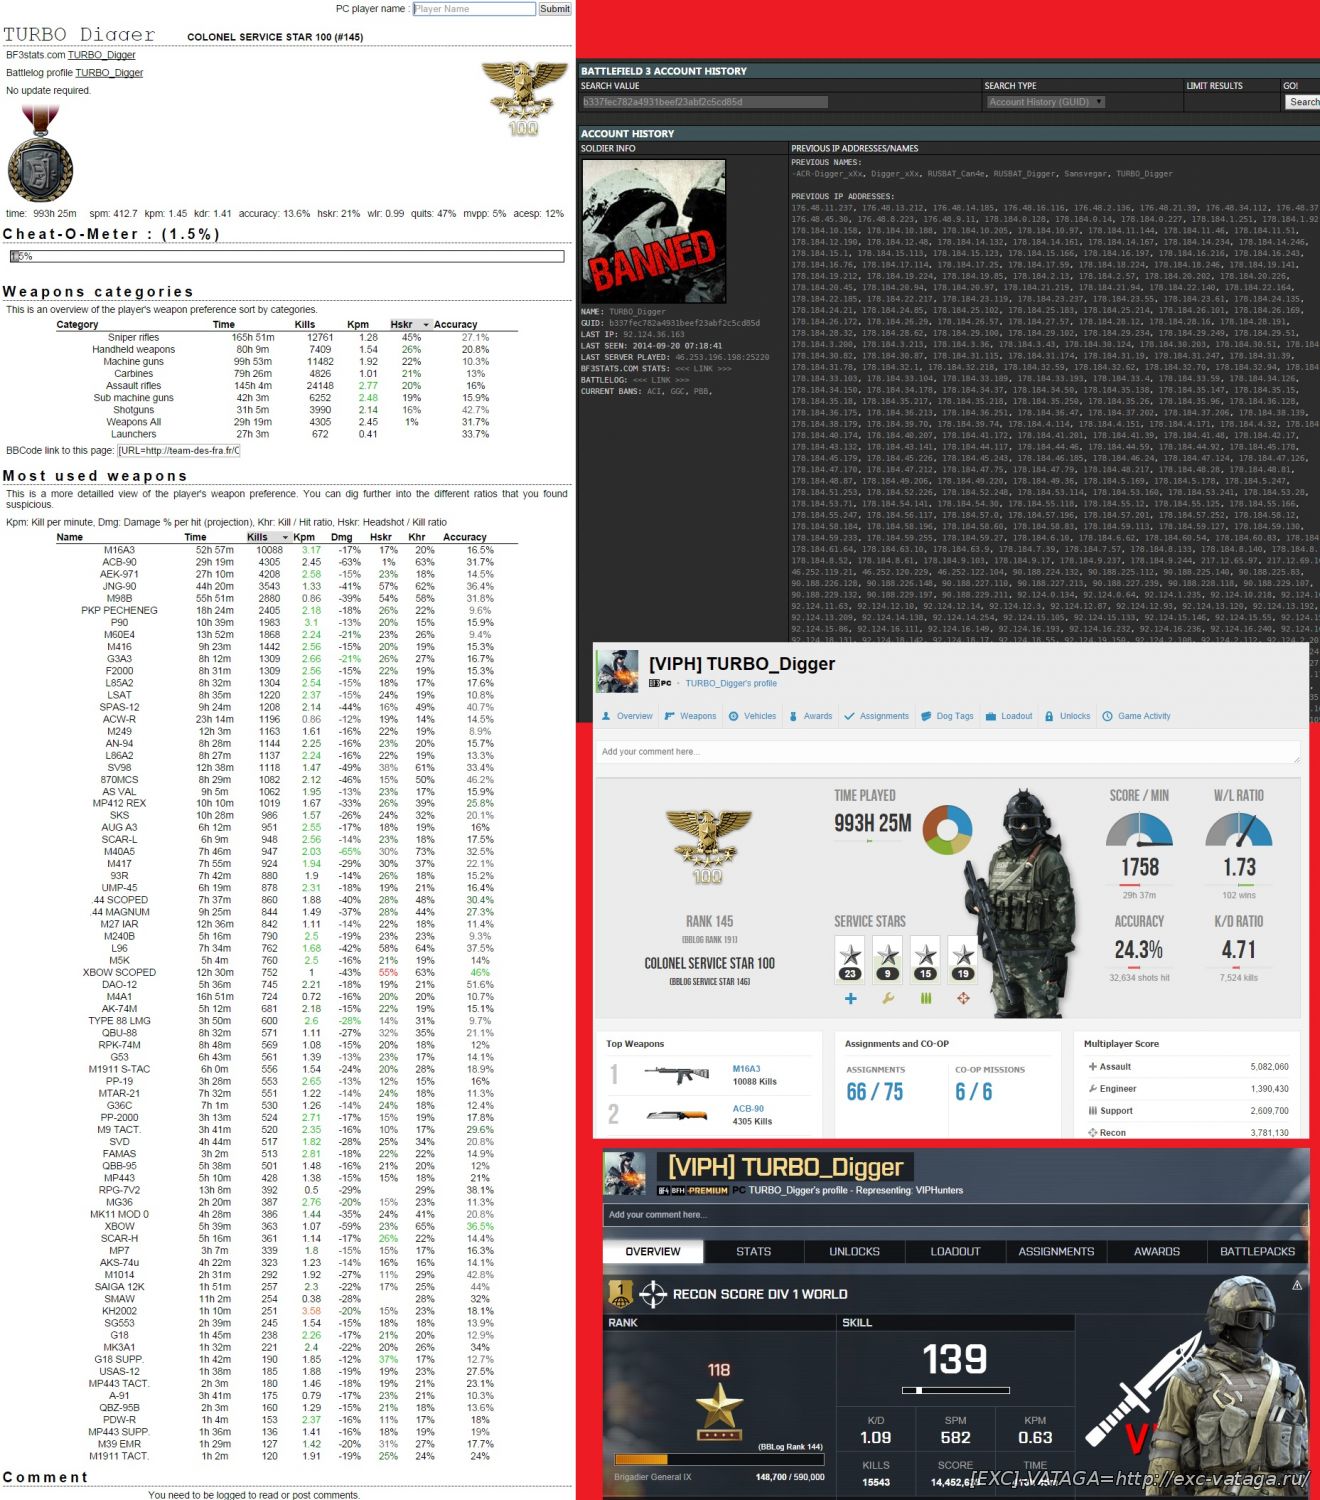Click the Cheat-O-Meter progress bar
The width and height of the screenshot is (1320, 1500).
(x=287, y=257)
